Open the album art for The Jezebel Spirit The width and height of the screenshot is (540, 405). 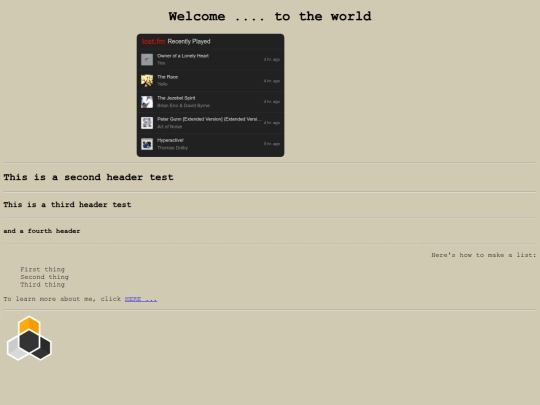tap(147, 102)
